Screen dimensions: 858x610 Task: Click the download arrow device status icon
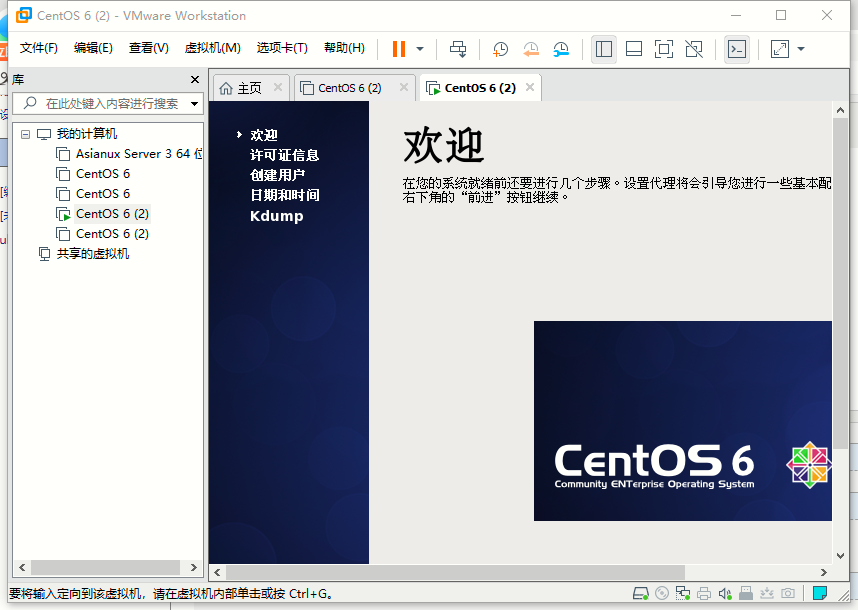(767, 593)
